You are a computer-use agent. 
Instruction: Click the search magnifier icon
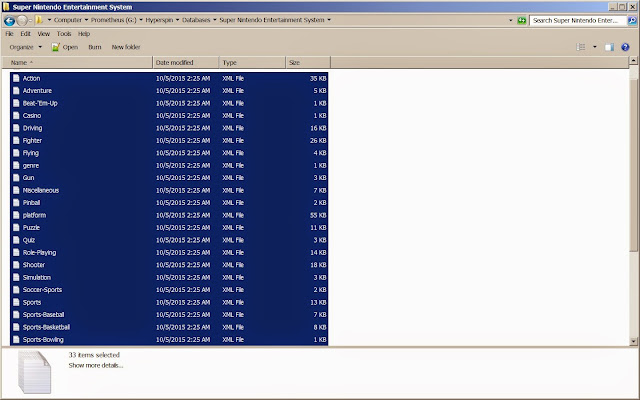click(632, 20)
